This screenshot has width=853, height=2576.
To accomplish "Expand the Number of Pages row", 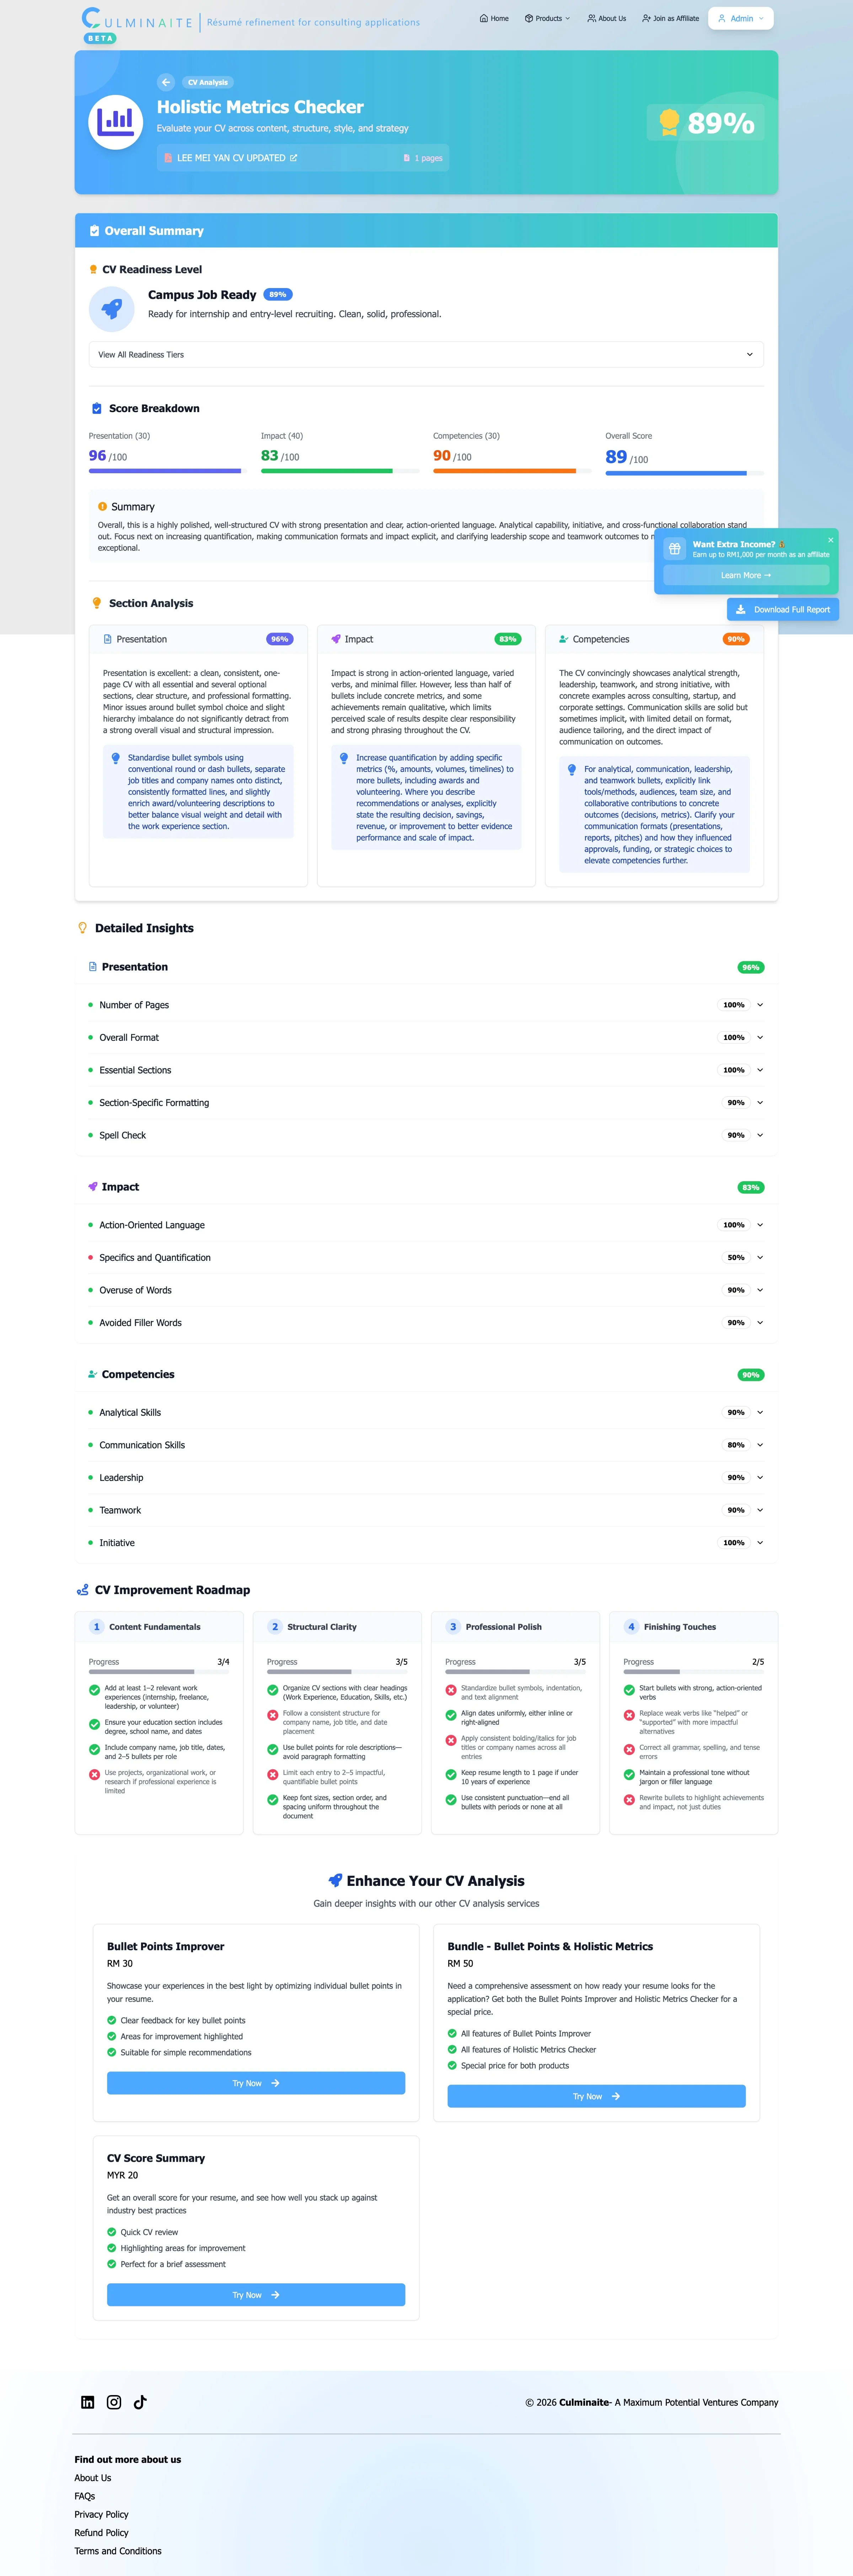I will click(426, 1005).
